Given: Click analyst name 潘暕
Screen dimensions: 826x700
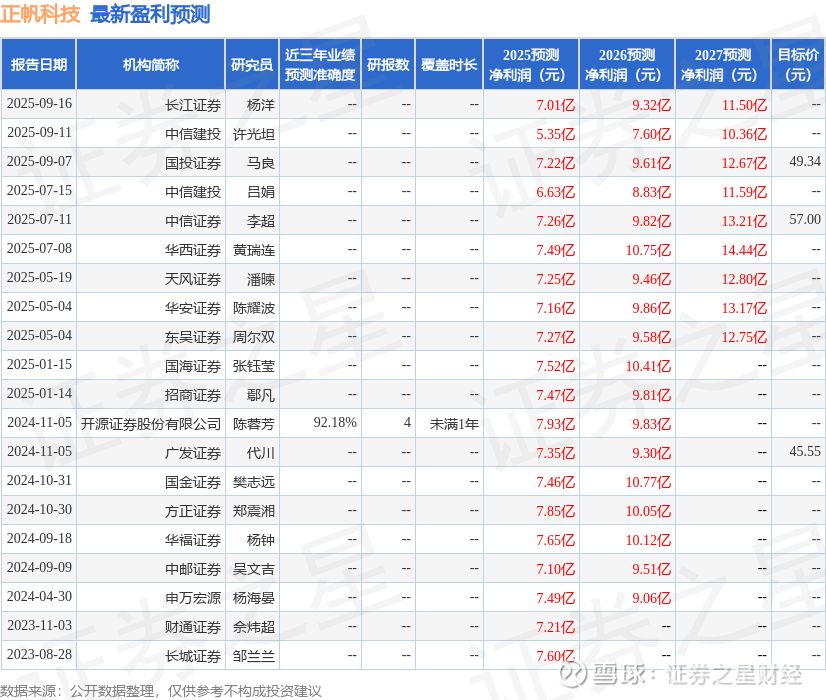Looking at the screenshot, I should tap(261, 279).
